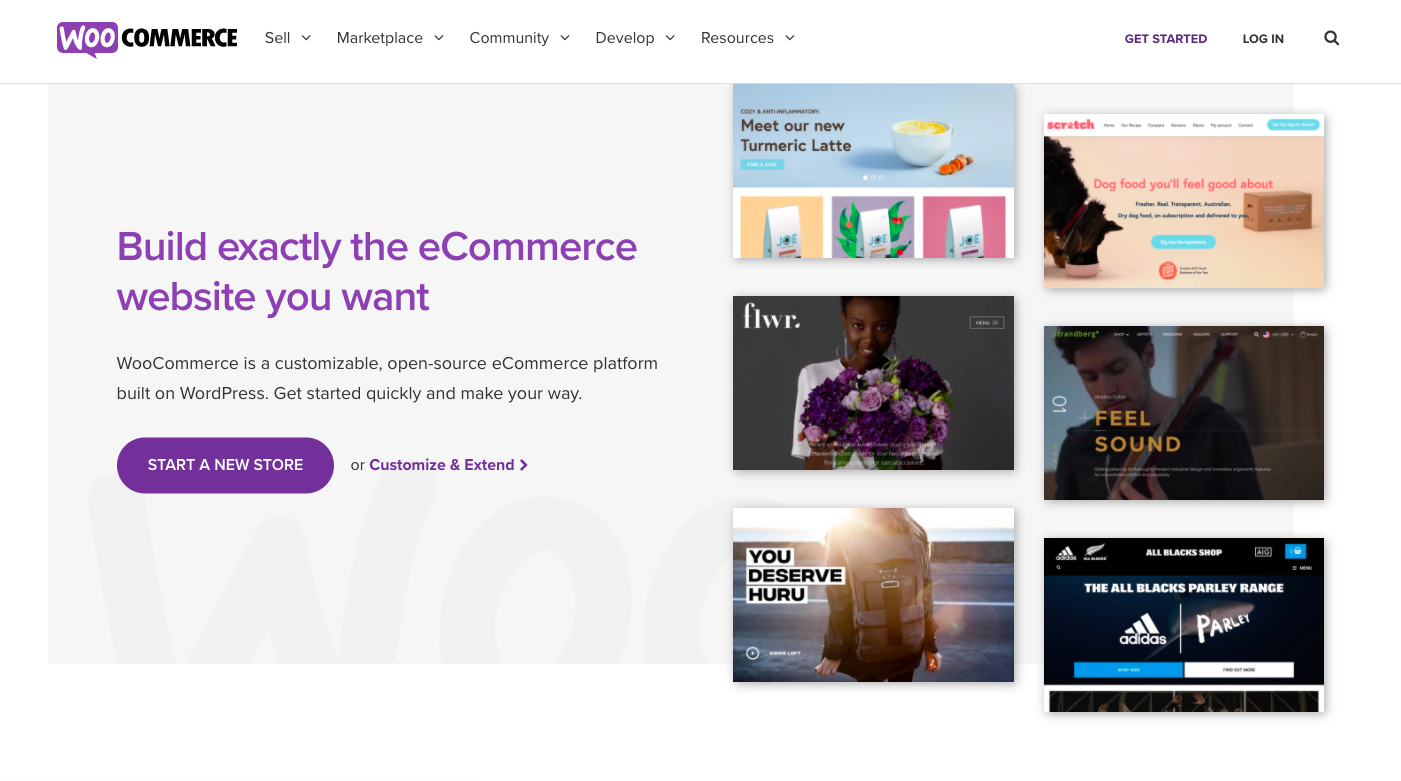
Task: Click the arrow beside Customize & Extend
Action: pos(524,465)
